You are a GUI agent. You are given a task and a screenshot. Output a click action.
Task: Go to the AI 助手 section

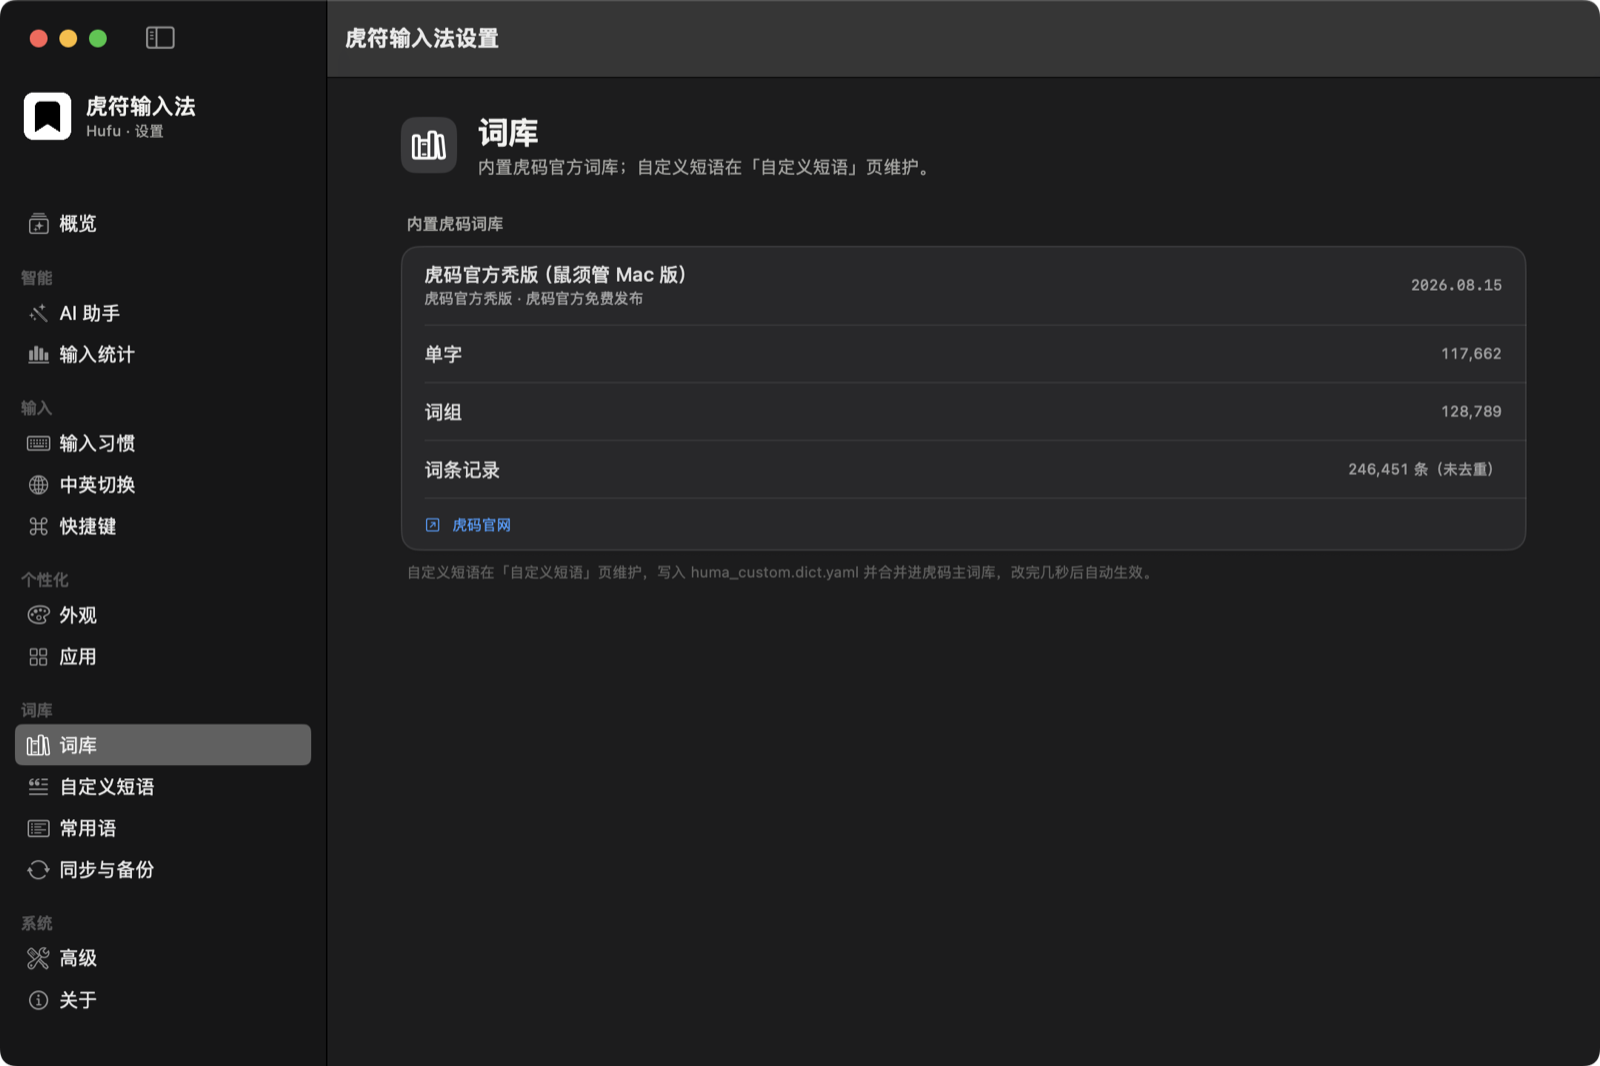[x=163, y=314]
